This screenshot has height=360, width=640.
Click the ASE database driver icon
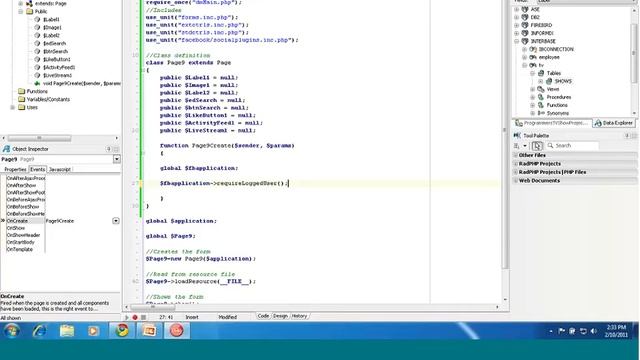[525, 9]
